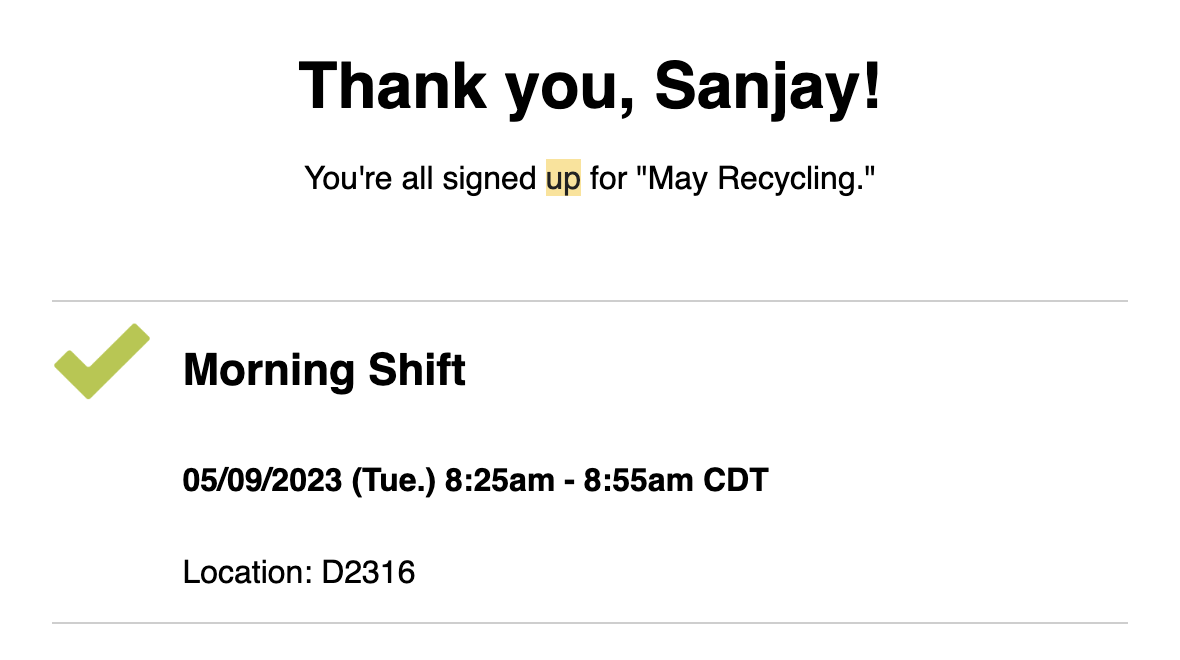Click the divider line below the Location
The image size is (1180, 660).
click(590, 623)
